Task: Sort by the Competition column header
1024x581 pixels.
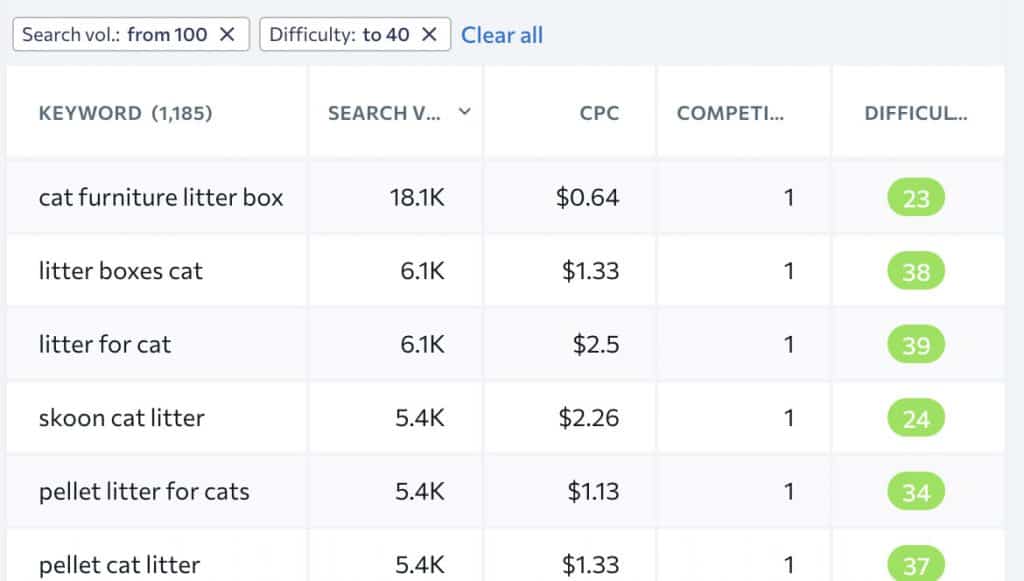Action: coord(730,113)
